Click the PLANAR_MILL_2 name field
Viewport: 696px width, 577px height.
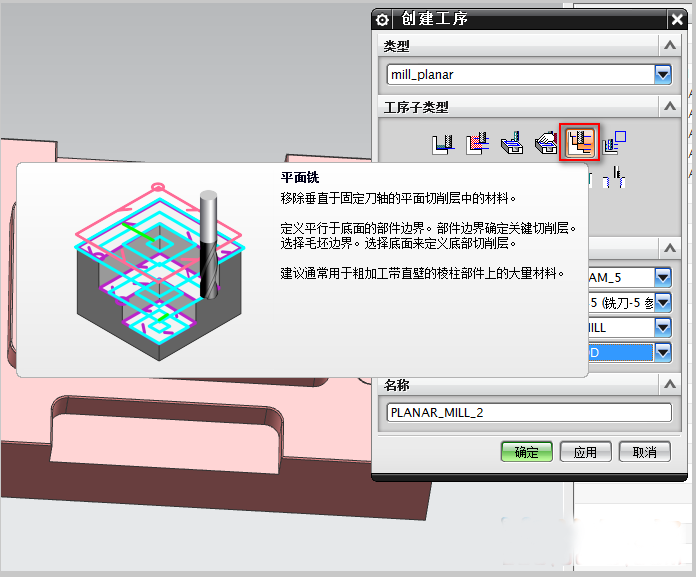pyautogui.click(x=528, y=412)
